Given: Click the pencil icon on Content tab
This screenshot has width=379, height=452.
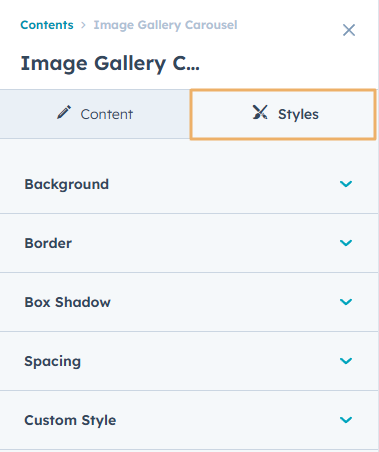Looking at the screenshot, I should click(x=64, y=112).
